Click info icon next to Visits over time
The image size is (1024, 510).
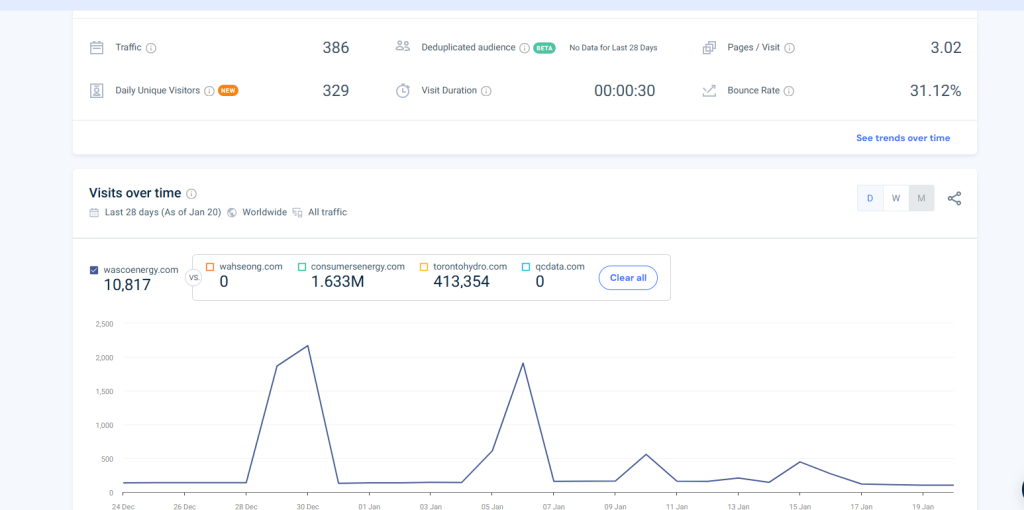(191, 194)
